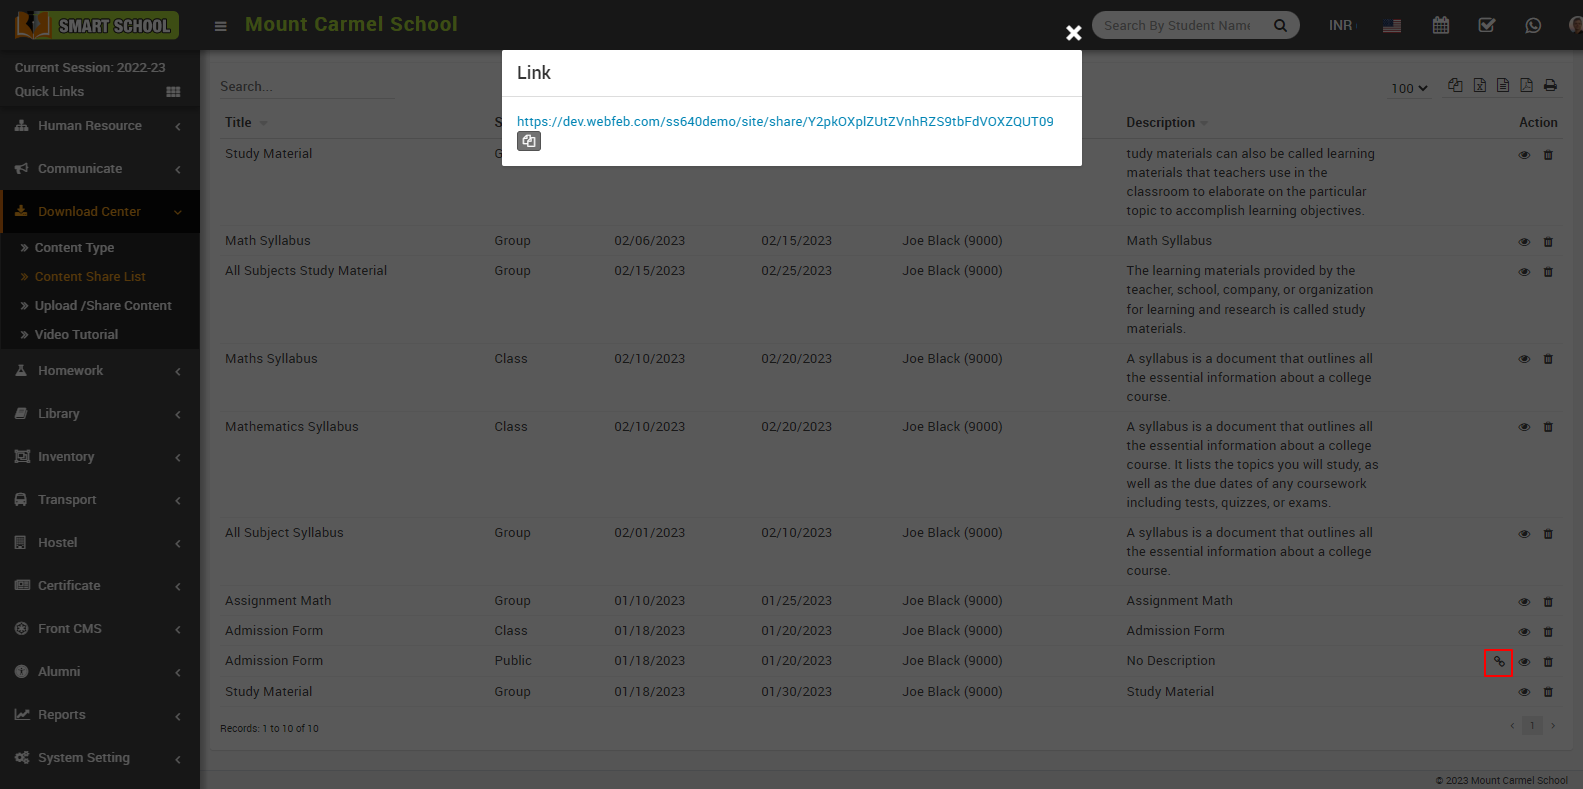
Task: Open WhatsApp chat icon in header
Action: pyautogui.click(x=1532, y=26)
